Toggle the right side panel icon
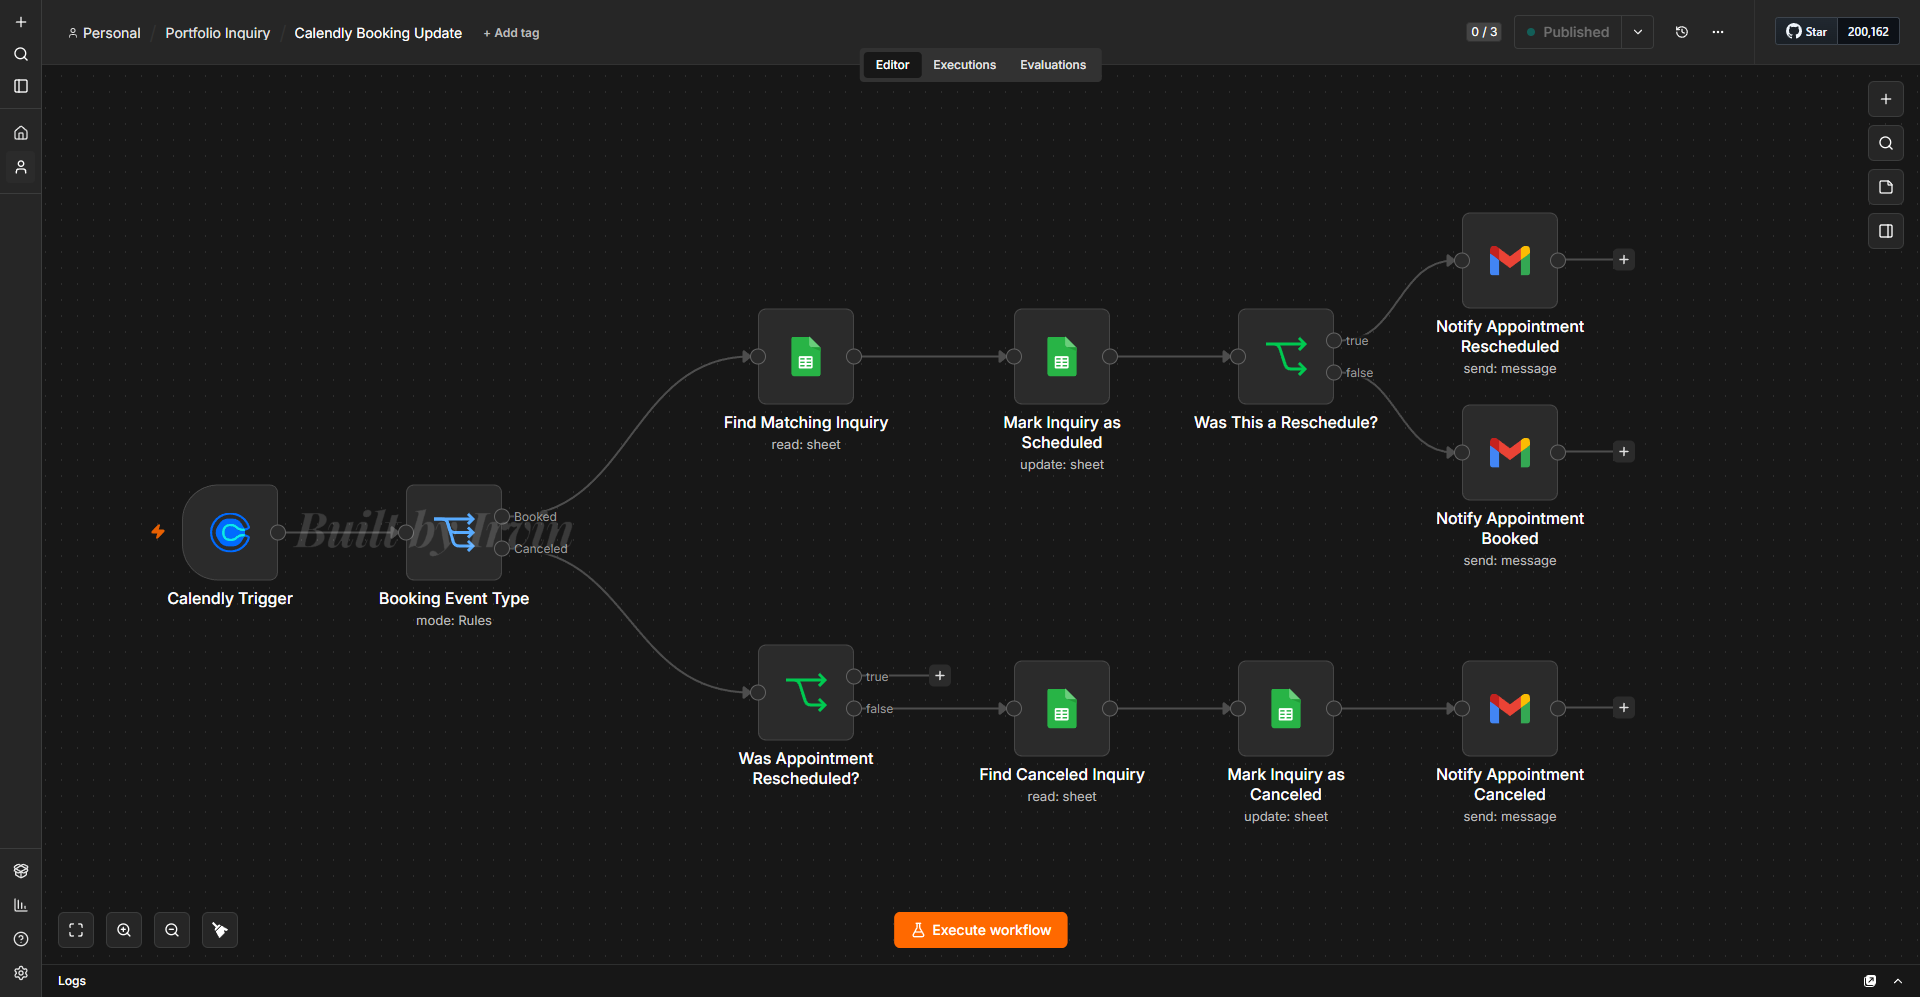 pyautogui.click(x=1886, y=231)
